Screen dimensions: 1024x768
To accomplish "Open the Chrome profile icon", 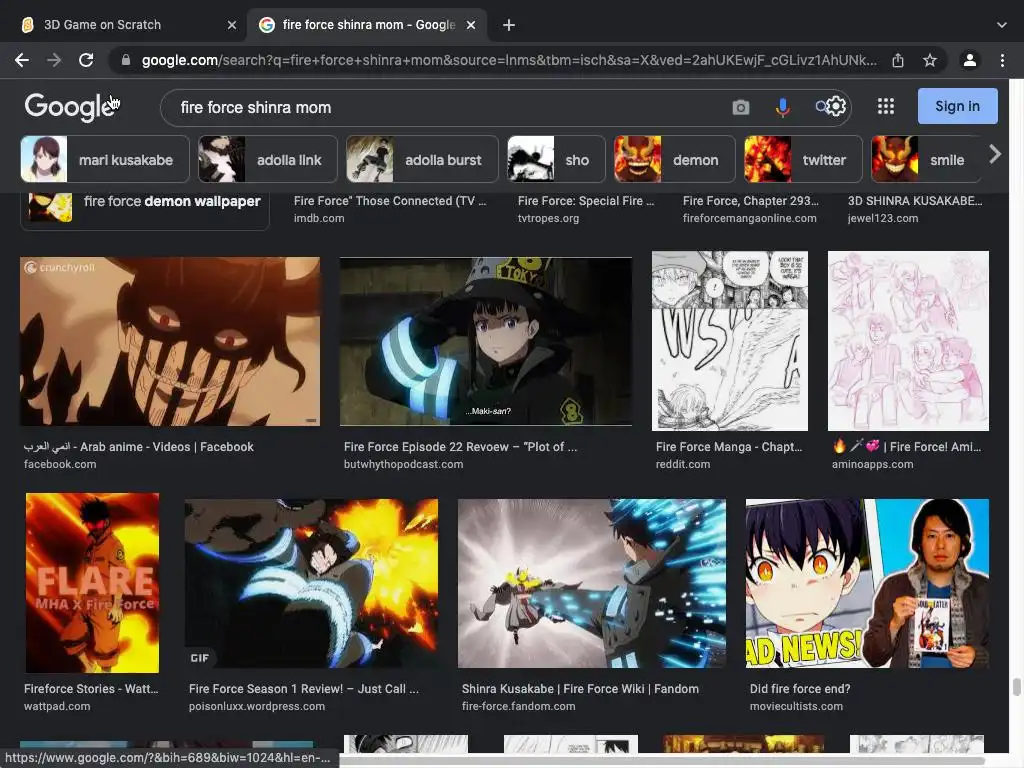I will [x=970, y=60].
